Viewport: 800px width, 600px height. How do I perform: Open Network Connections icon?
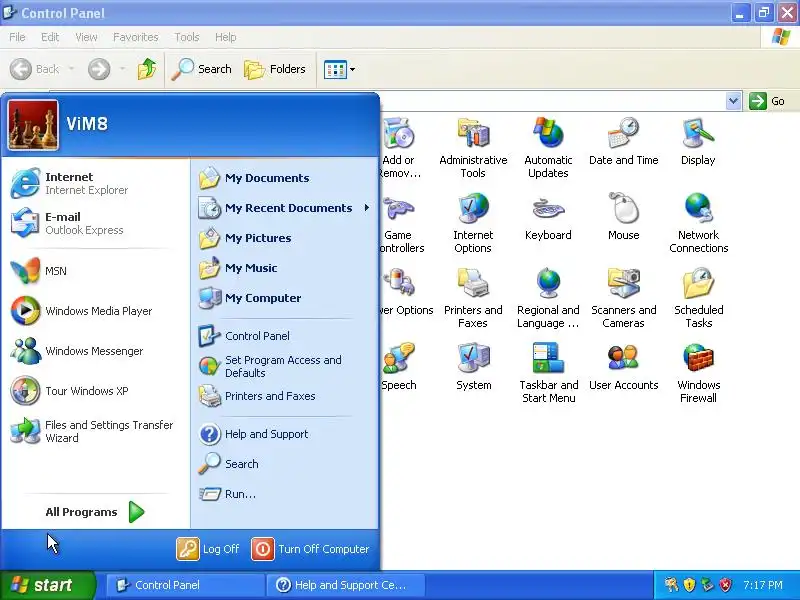point(698,223)
